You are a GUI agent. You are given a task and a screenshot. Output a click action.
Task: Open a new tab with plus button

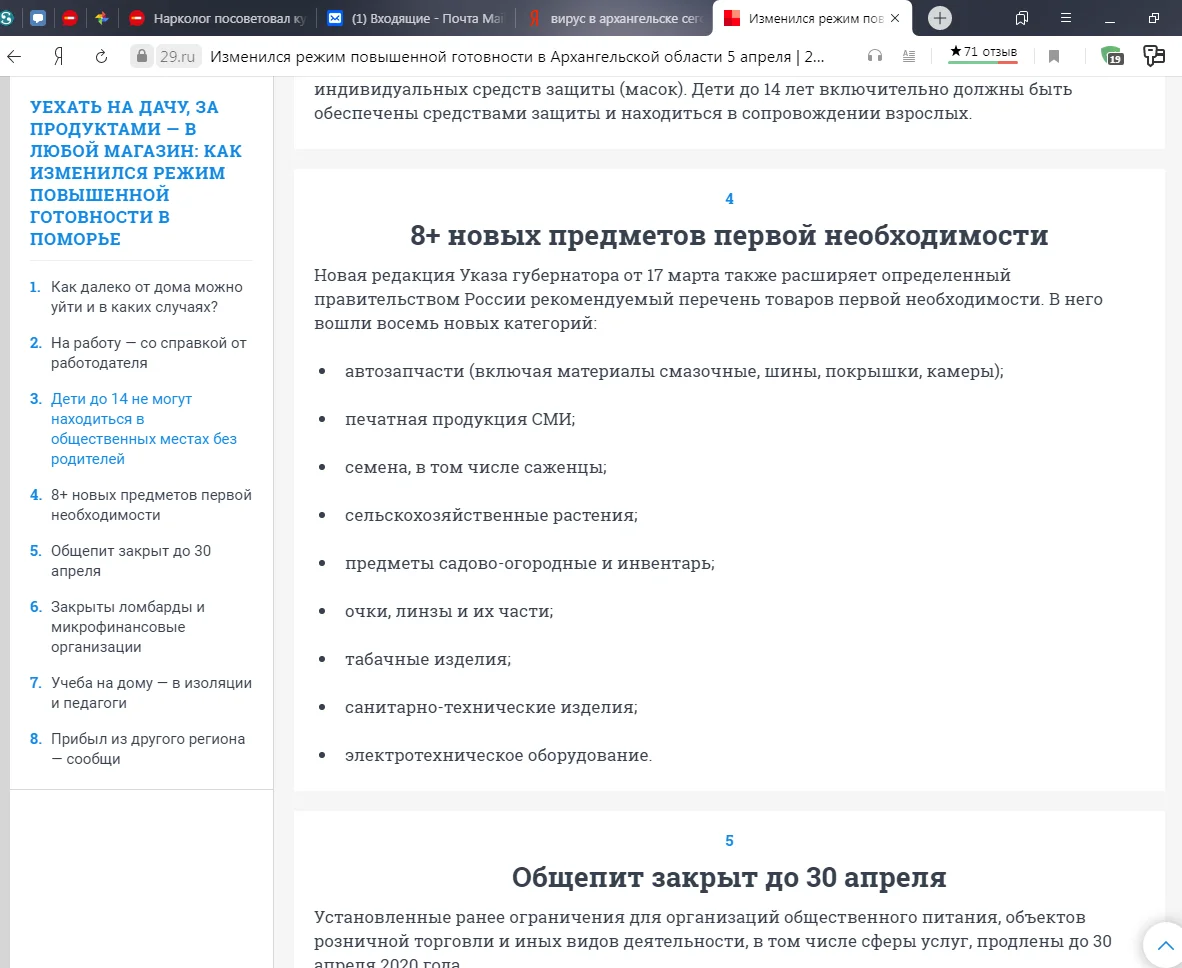939,18
